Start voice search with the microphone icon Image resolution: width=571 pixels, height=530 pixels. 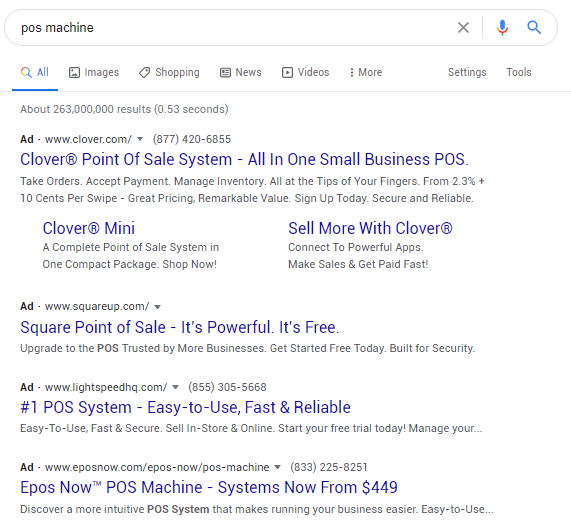(x=502, y=28)
